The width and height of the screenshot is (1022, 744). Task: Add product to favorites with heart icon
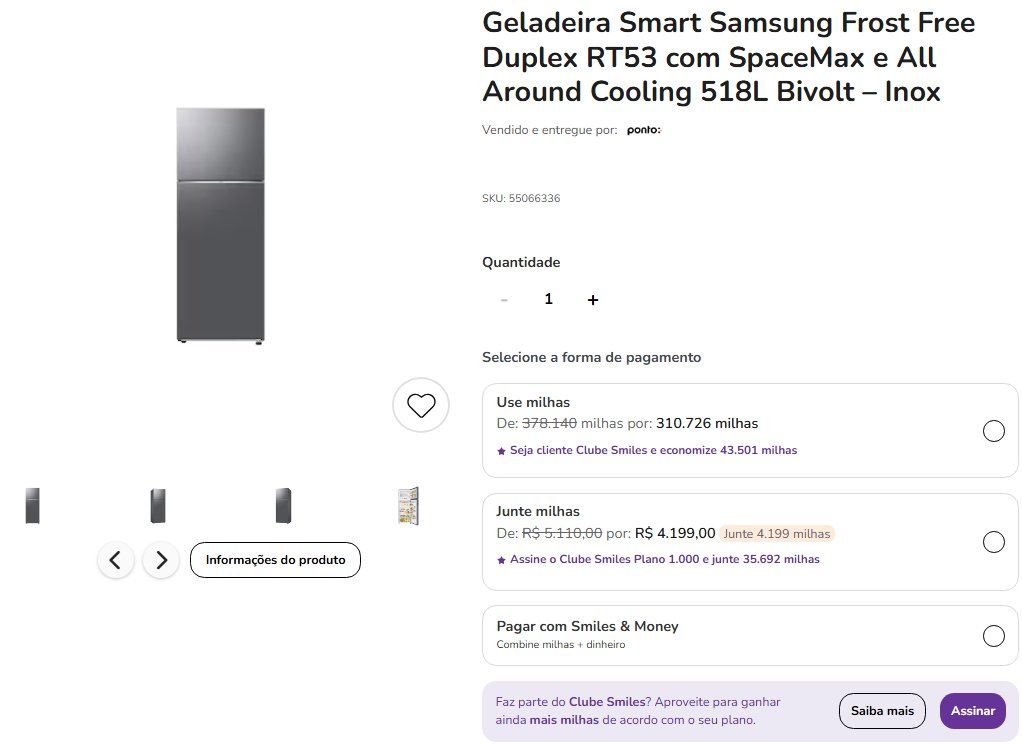pos(421,405)
